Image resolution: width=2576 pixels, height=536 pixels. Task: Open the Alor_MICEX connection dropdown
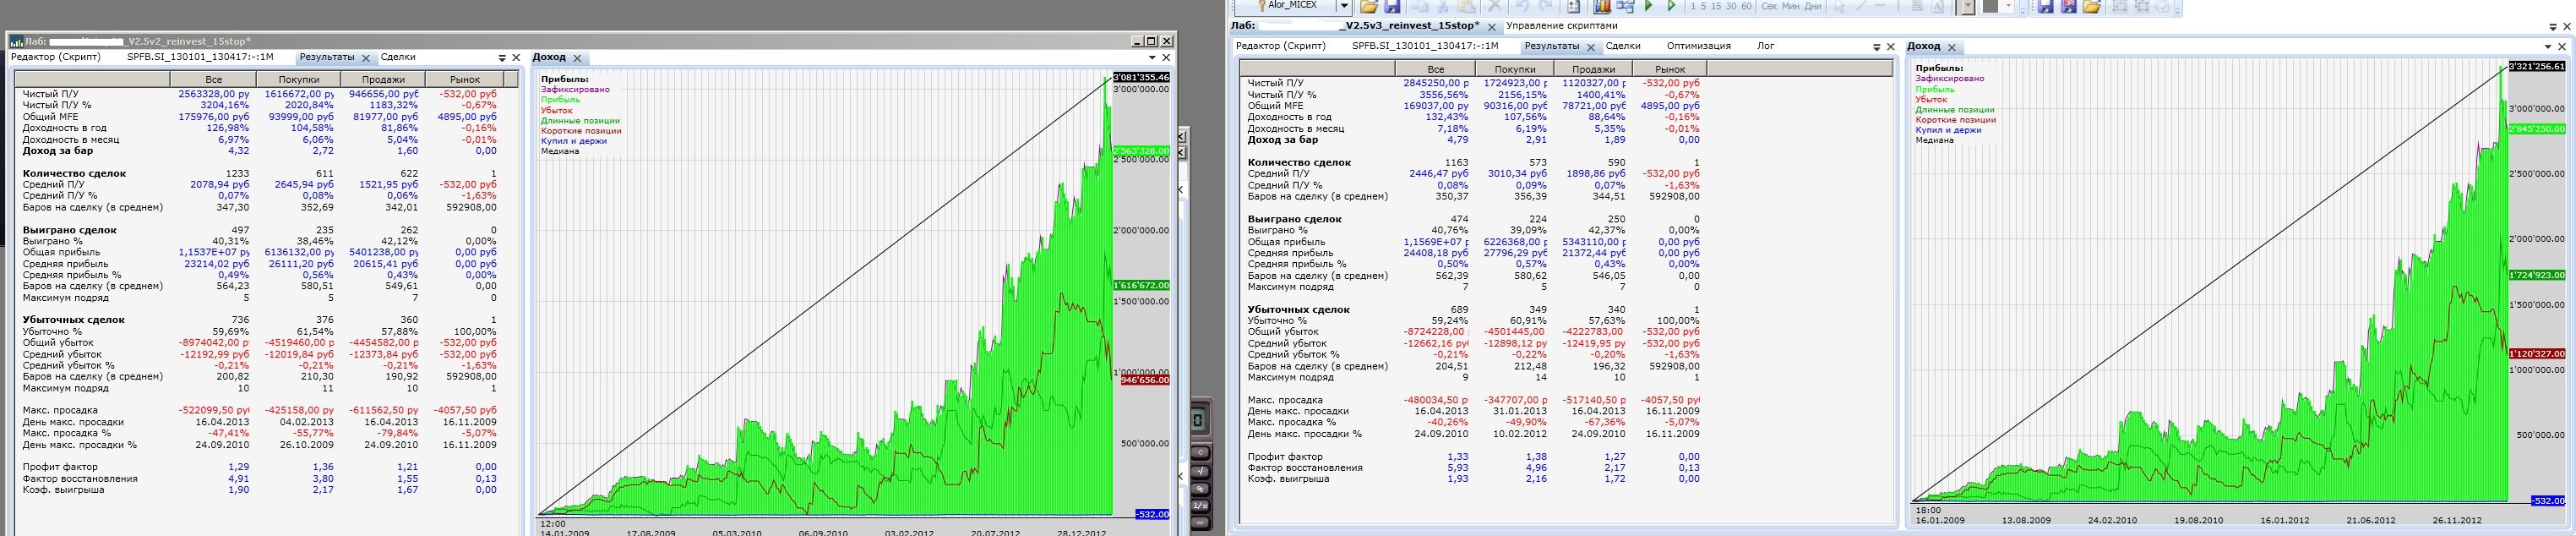[1344, 6]
